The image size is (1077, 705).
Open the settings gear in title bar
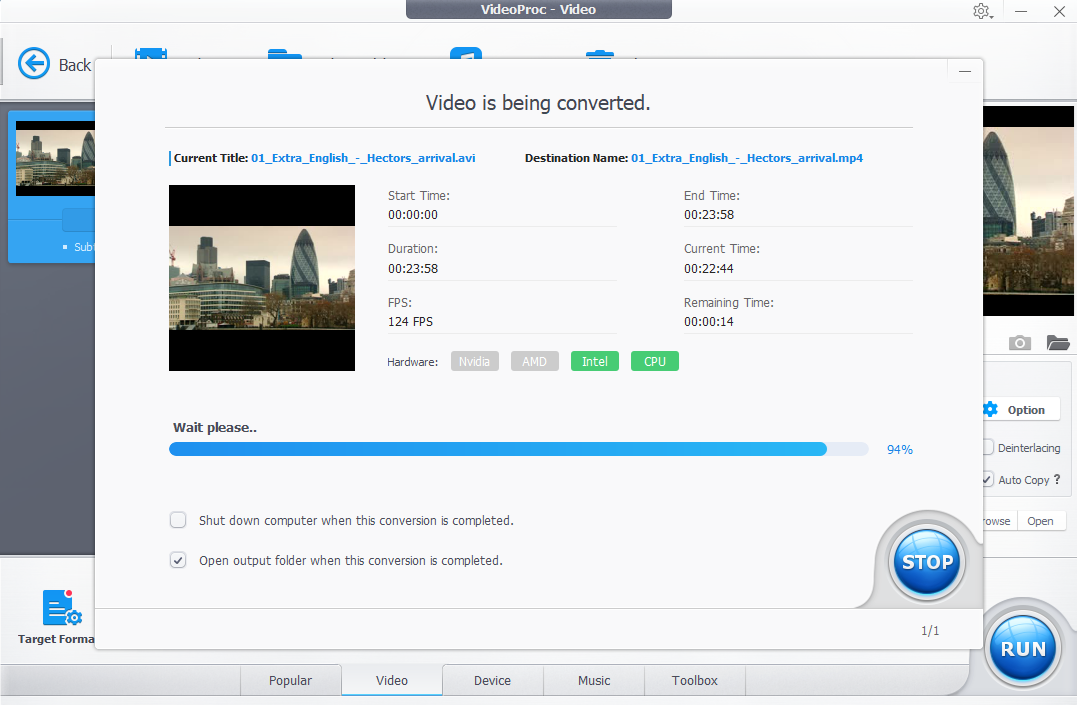pyautogui.click(x=980, y=11)
